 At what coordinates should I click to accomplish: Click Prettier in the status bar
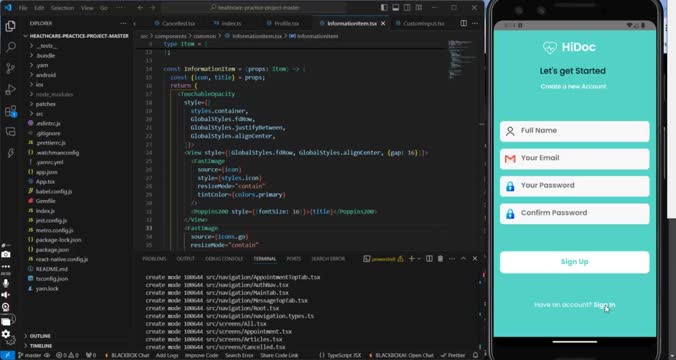point(453,356)
